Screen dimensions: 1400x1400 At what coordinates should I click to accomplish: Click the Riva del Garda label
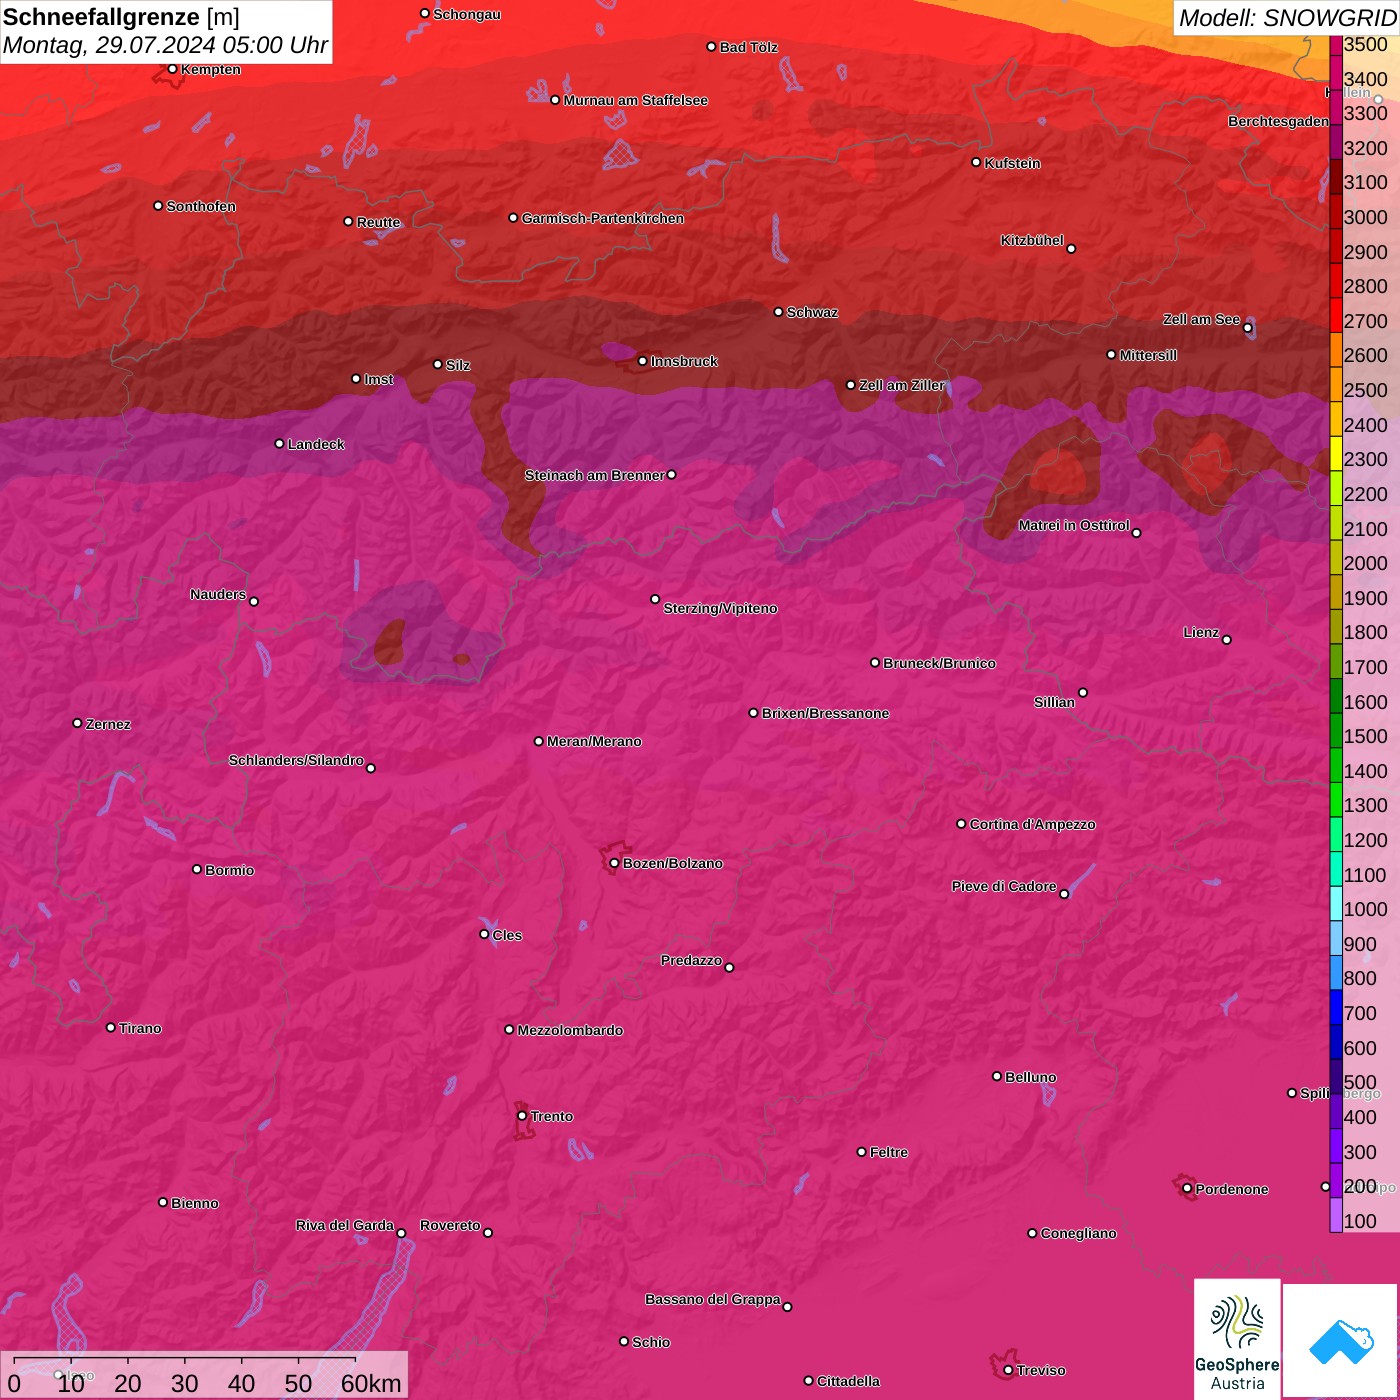click(x=345, y=1225)
